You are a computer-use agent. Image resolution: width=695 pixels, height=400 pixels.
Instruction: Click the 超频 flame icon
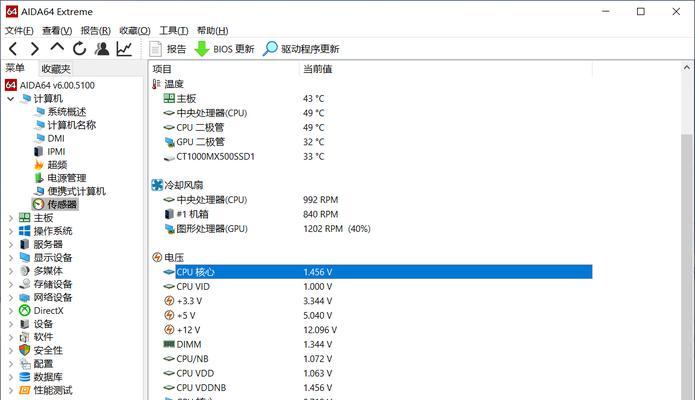pyautogui.click(x=39, y=165)
